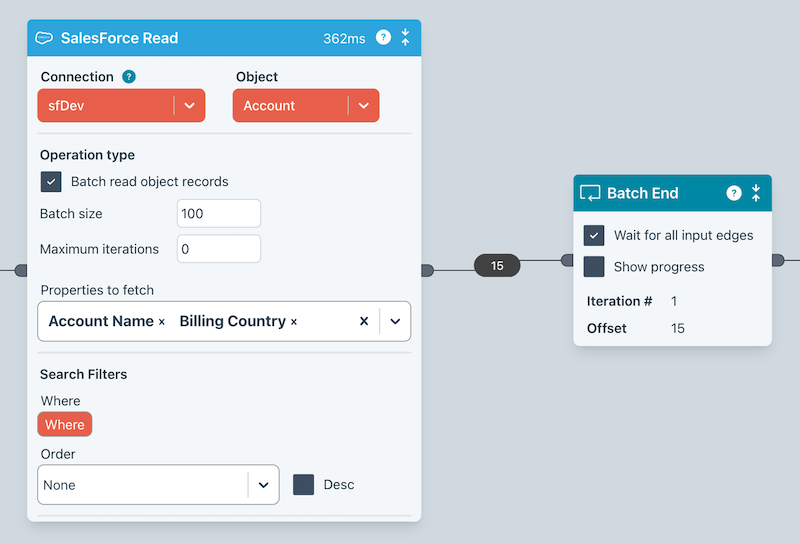Uncheck Wait for all input edges
This screenshot has width=800, height=544.
(x=594, y=236)
